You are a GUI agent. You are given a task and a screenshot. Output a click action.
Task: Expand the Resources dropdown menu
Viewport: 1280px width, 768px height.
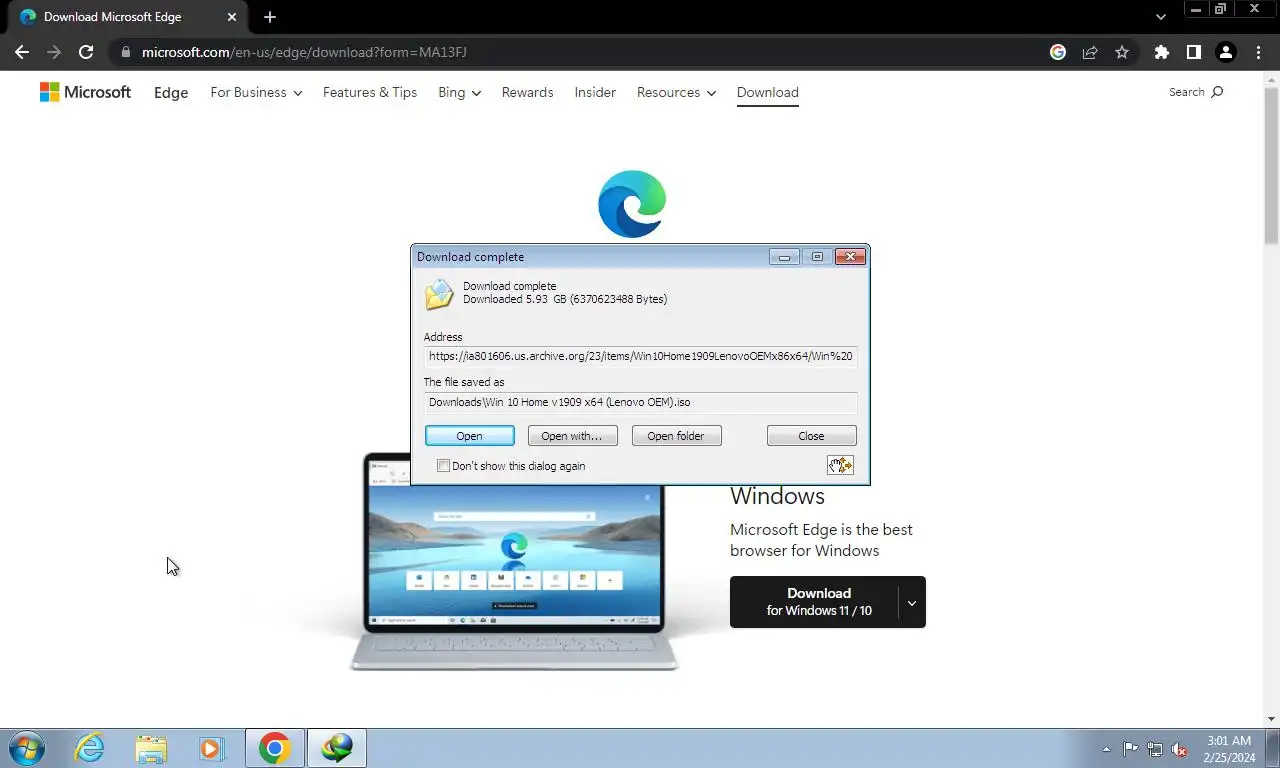click(676, 92)
